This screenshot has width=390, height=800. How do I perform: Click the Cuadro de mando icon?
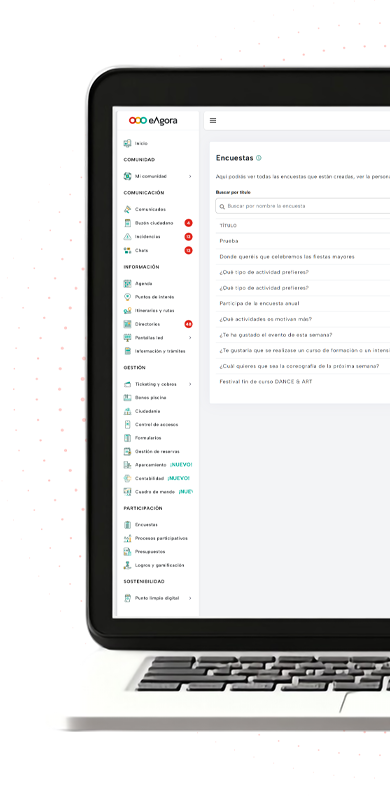click(128, 492)
